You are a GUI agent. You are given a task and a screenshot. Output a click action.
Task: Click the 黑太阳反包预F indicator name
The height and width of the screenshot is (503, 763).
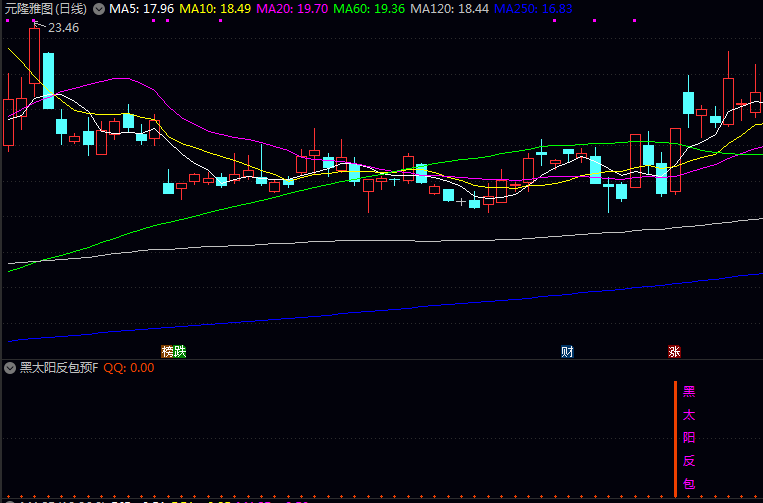59,367
